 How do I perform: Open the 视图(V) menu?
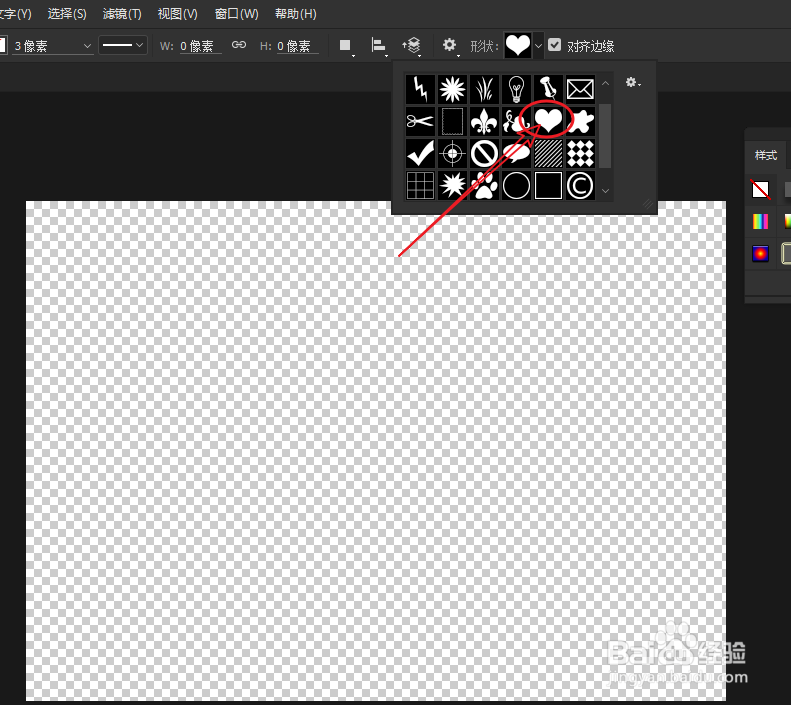[x=178, y=14]
